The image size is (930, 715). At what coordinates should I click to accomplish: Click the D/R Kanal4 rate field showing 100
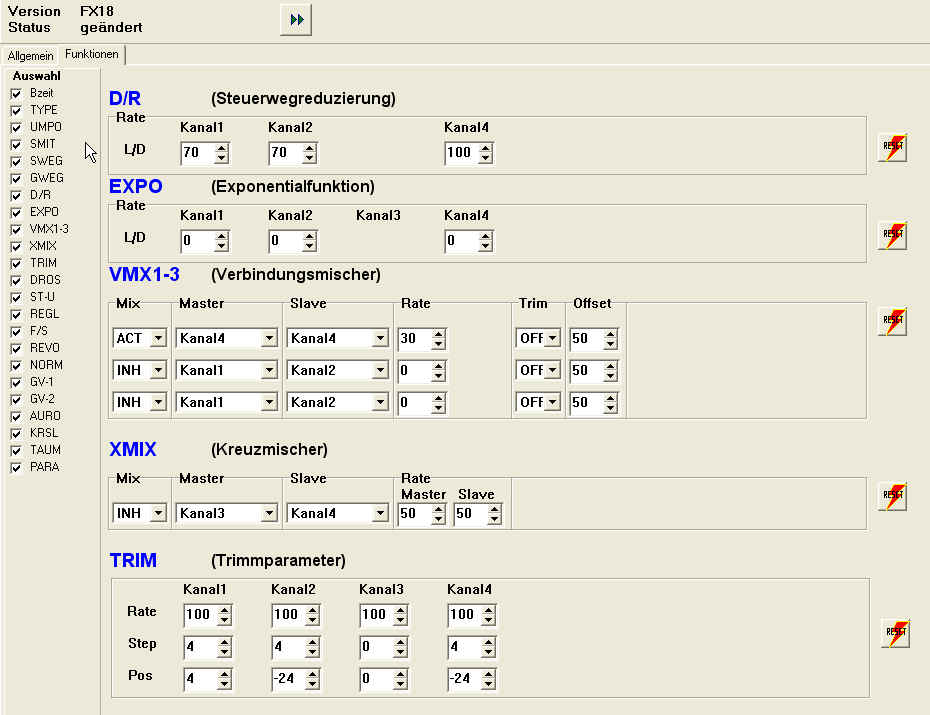tap(461, 153)
